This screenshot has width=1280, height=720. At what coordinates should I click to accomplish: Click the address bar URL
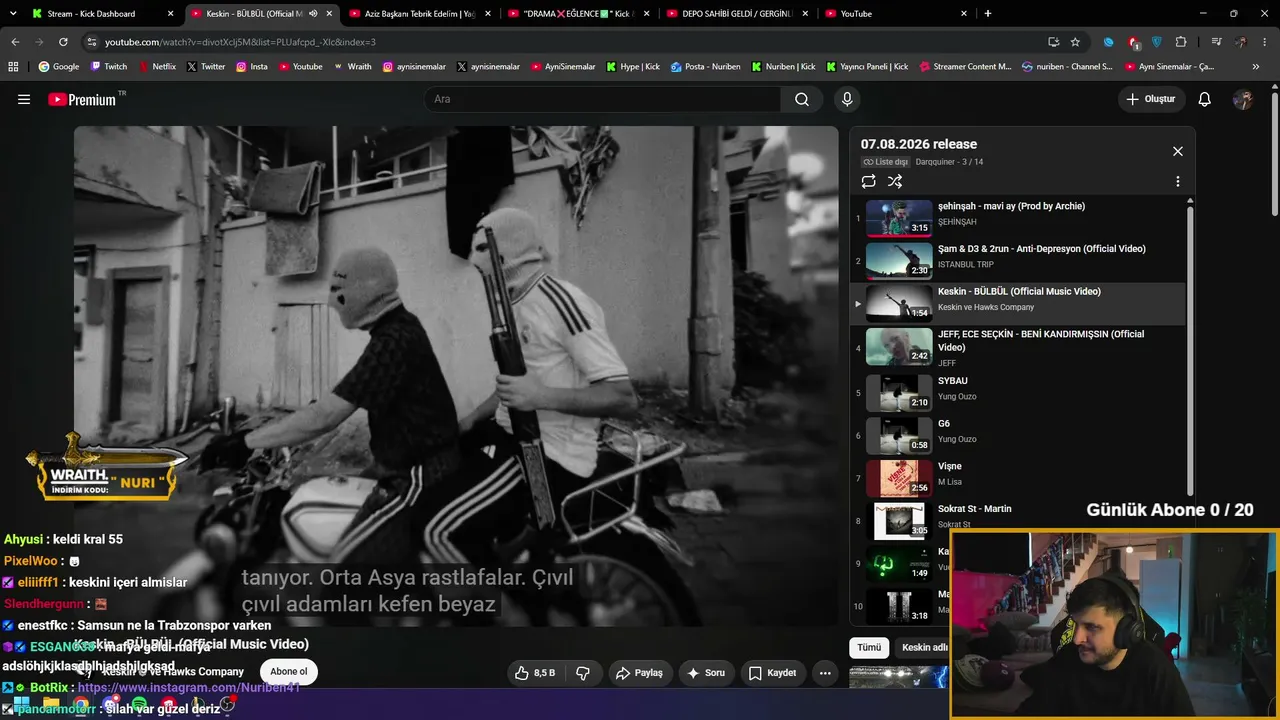click(x=240, y=42)
